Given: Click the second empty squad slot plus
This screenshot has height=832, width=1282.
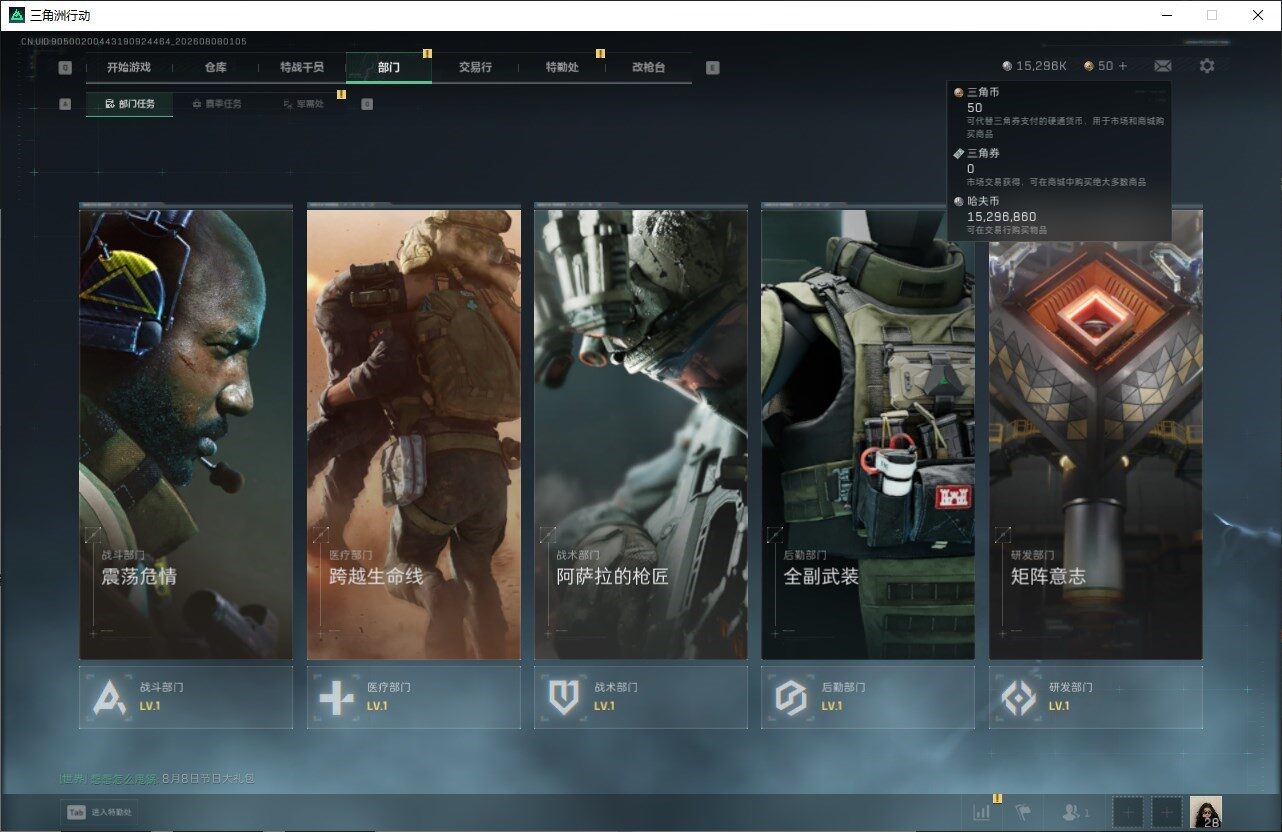Looking at the screenshot, I should point(1166,813).
